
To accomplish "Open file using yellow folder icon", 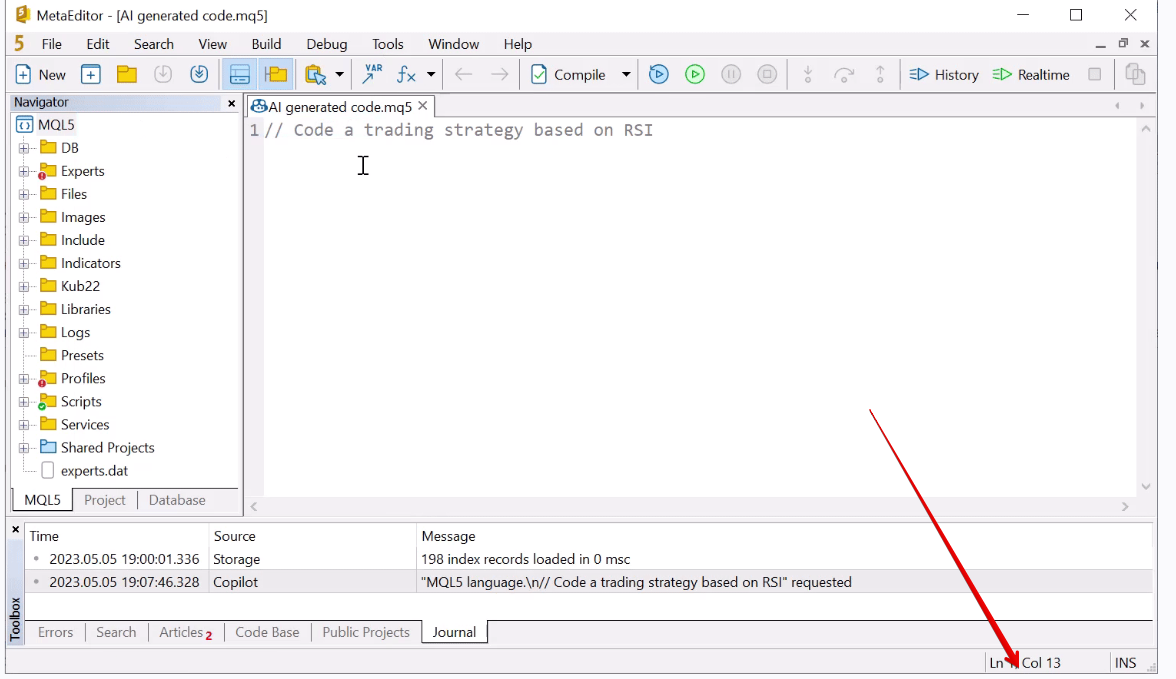I will (127, 74).
